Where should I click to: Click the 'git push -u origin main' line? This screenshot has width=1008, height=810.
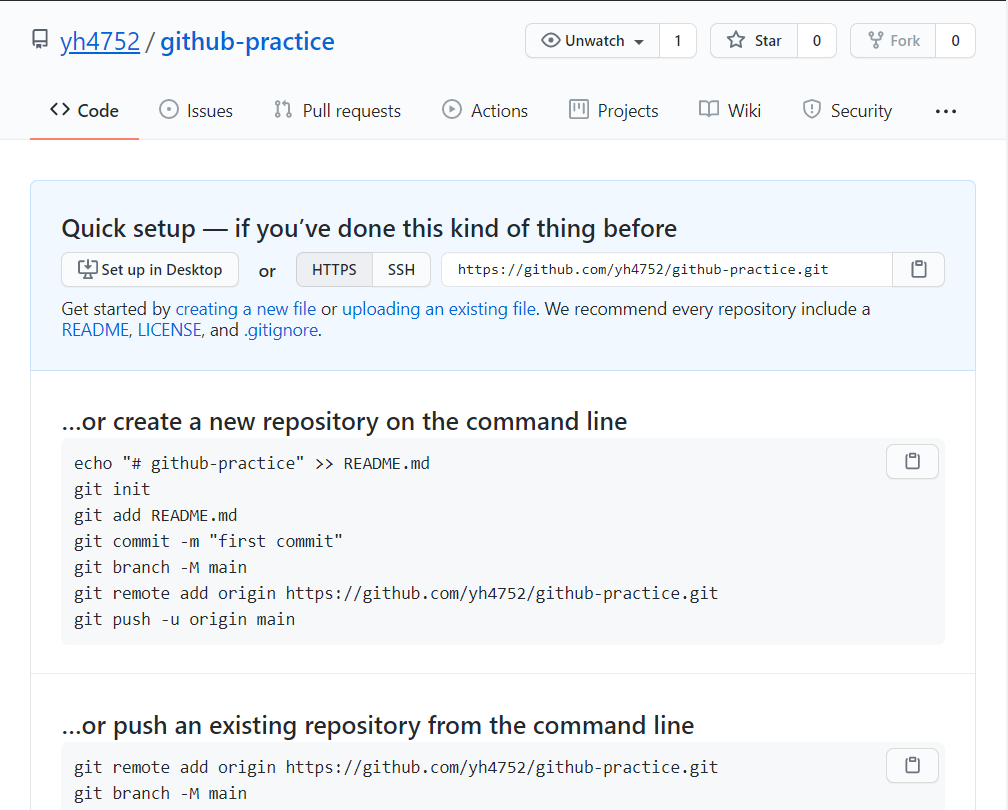click(x=184, y=620)
